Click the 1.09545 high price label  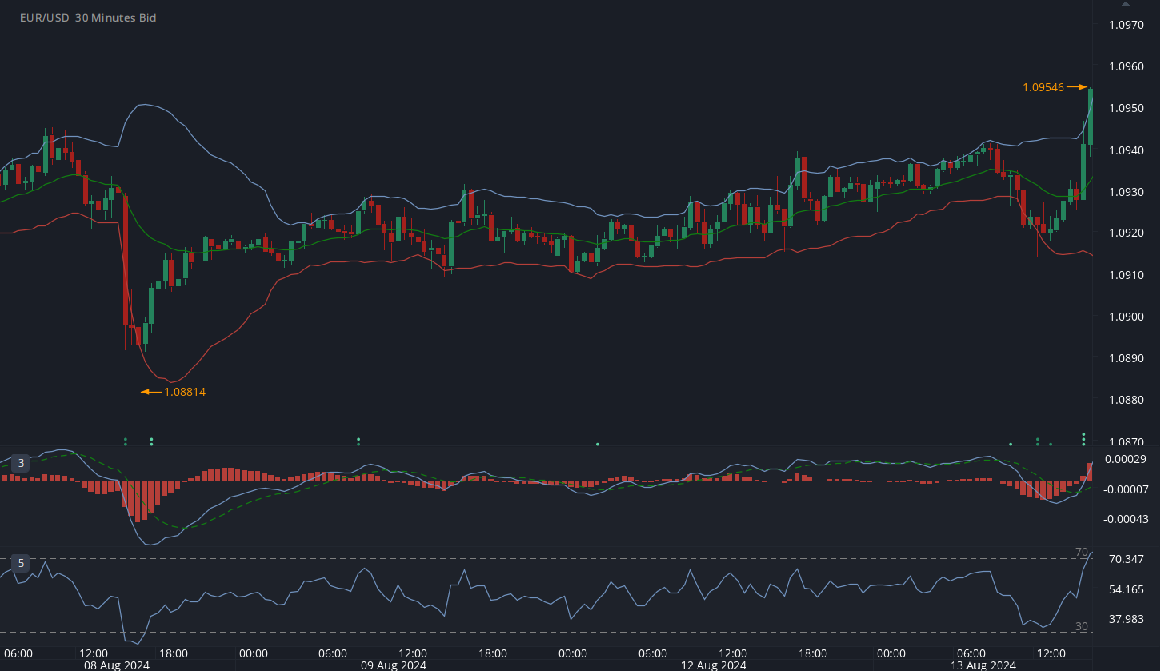[x=1042, y=88]
